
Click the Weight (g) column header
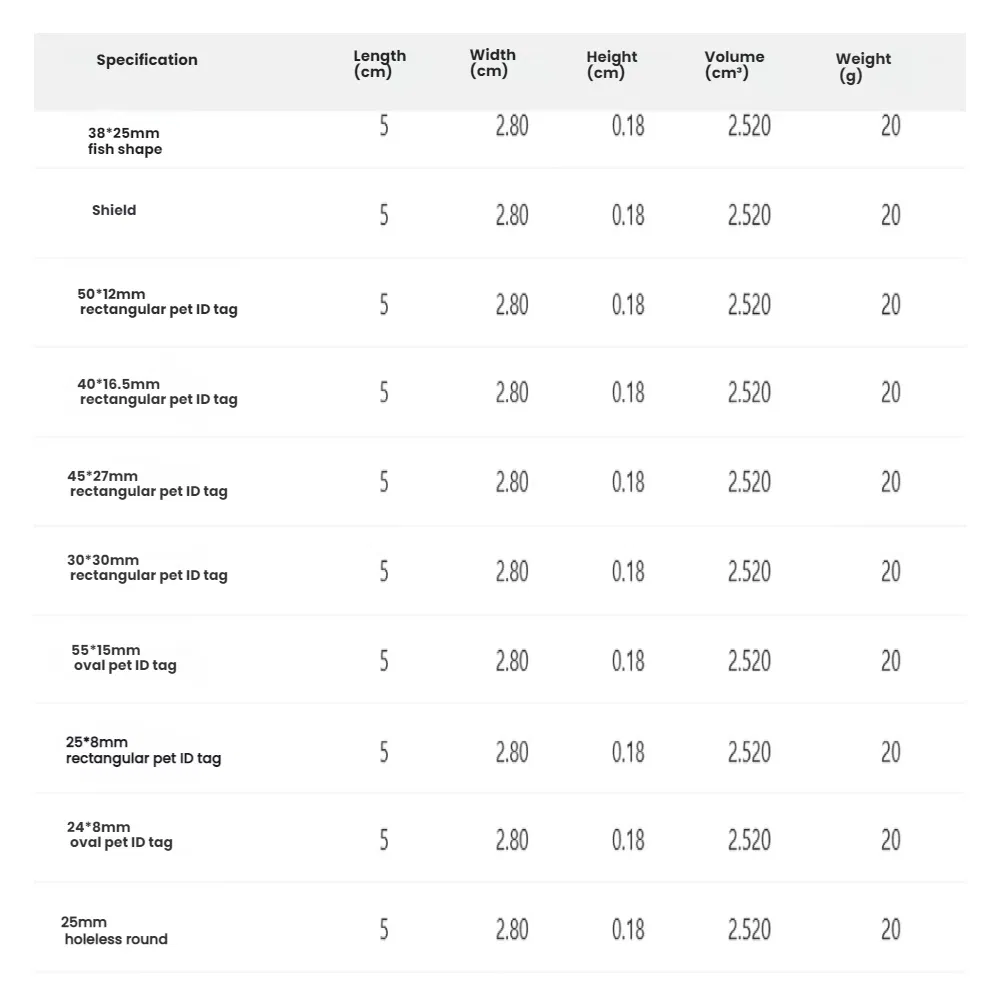pyautogui.click(x=863, y=67)
